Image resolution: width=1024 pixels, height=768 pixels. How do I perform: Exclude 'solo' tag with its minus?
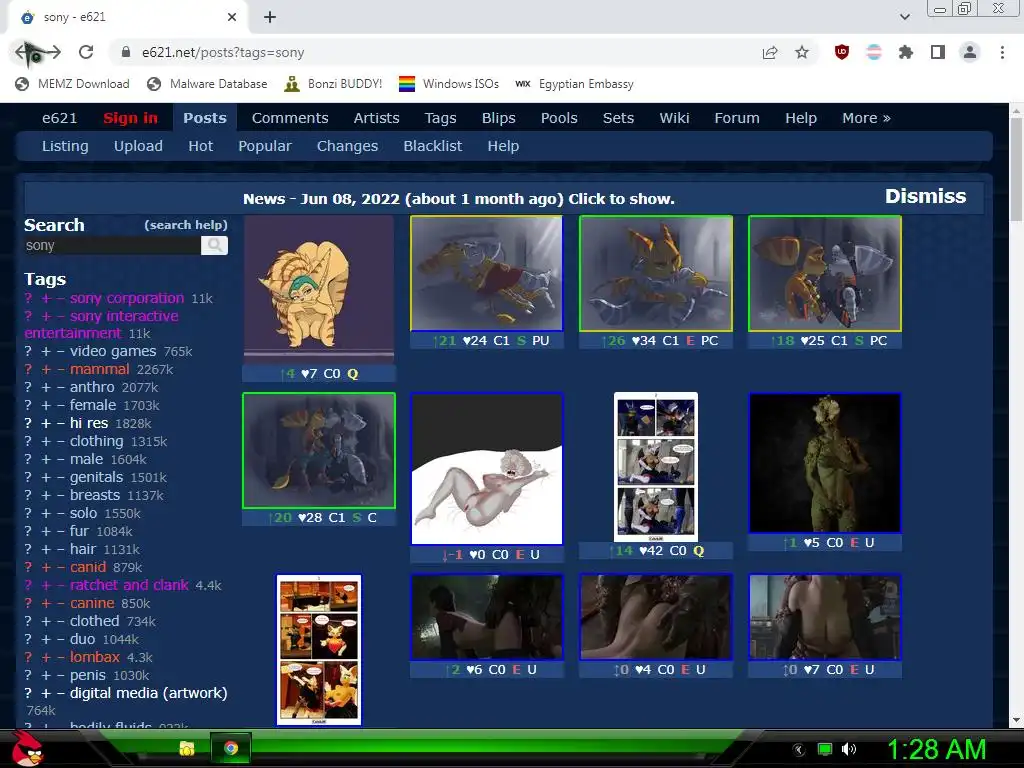pos(60,513)
